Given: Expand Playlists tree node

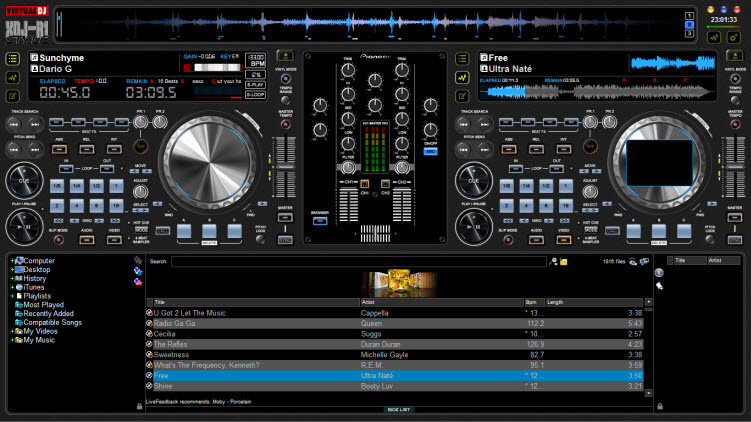Looking at the screenshot, I should coord(12,296).
